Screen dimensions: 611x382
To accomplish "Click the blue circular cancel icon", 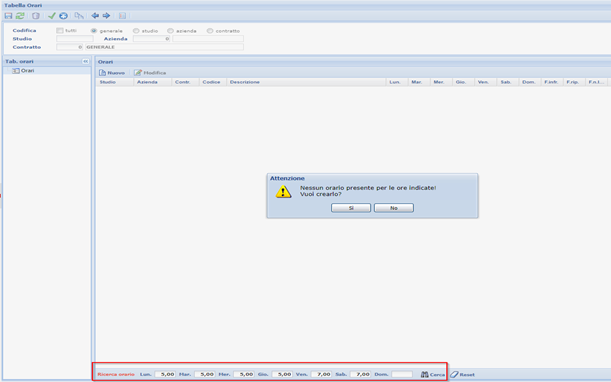I will click(x=63, y=16).
